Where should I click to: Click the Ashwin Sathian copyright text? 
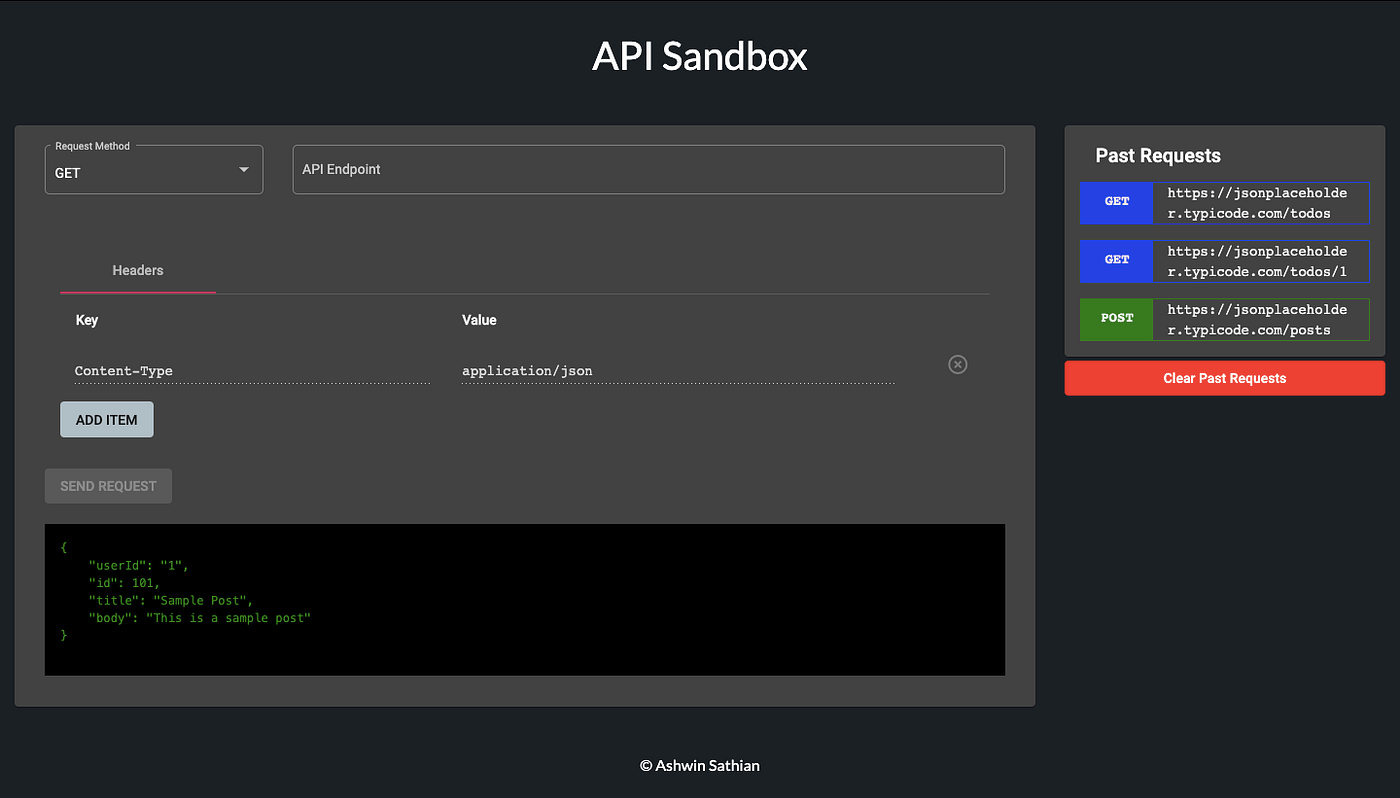(x=699, y=765)
